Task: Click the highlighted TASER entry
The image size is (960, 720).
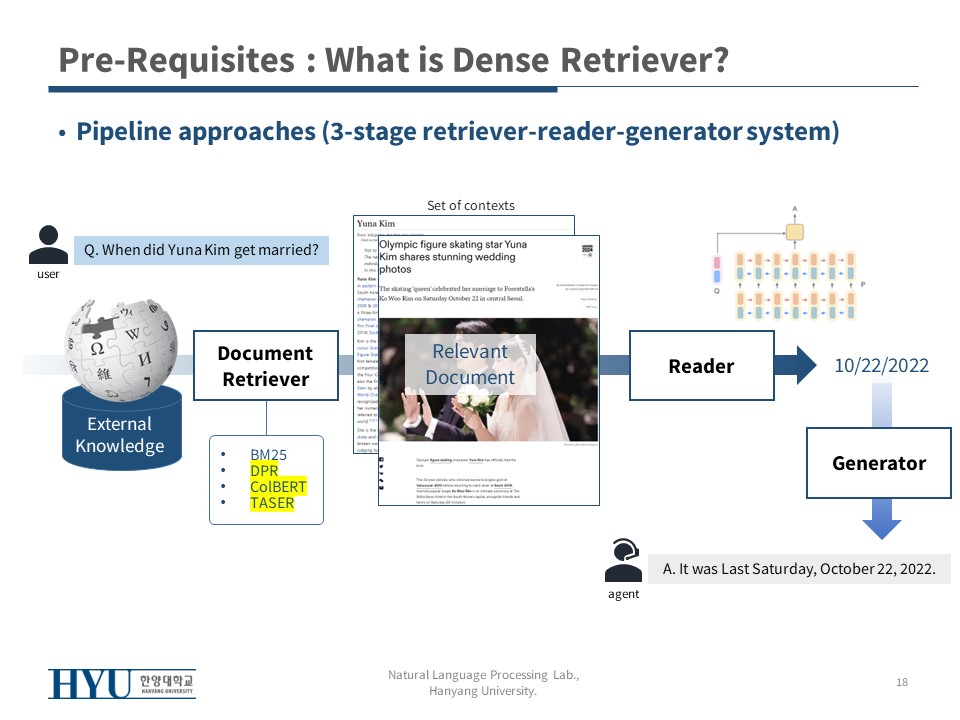Action: click(272, 503)
